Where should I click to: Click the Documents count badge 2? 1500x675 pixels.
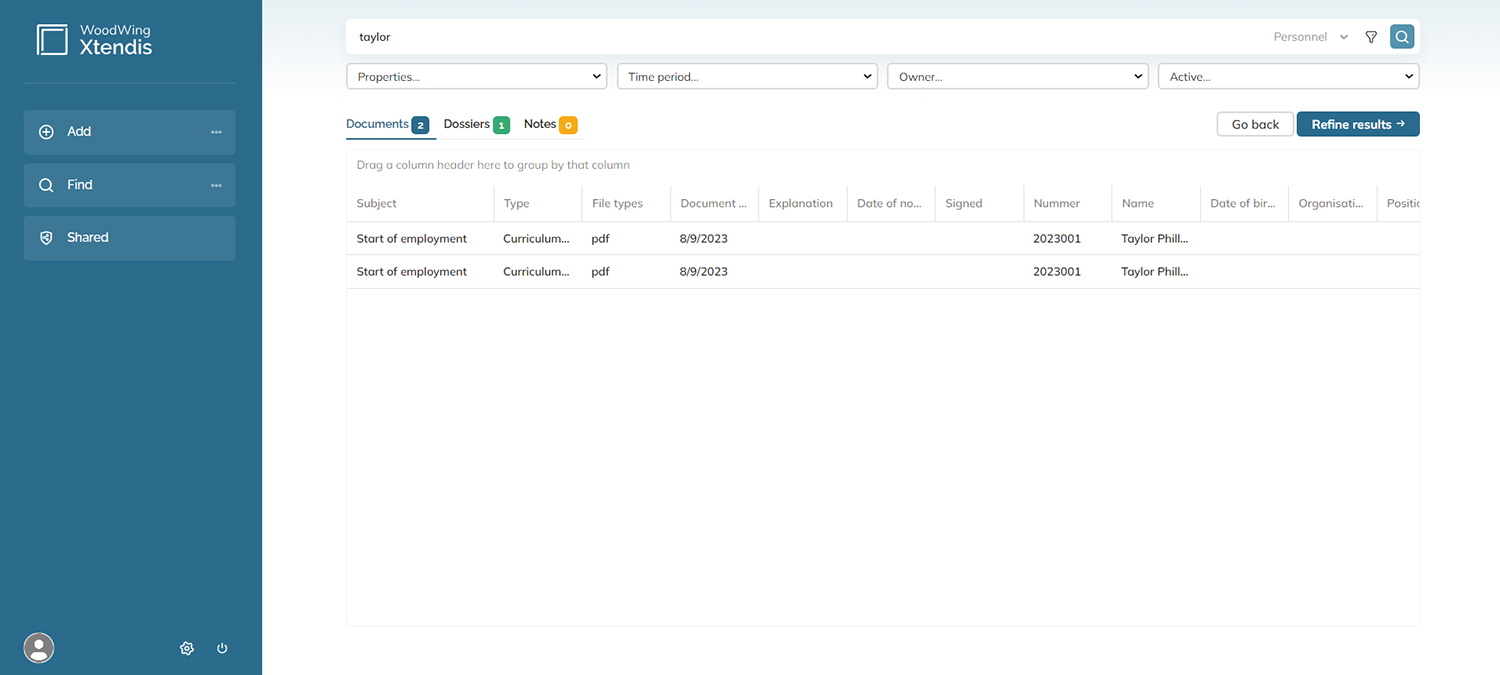[x=420, y=125]
